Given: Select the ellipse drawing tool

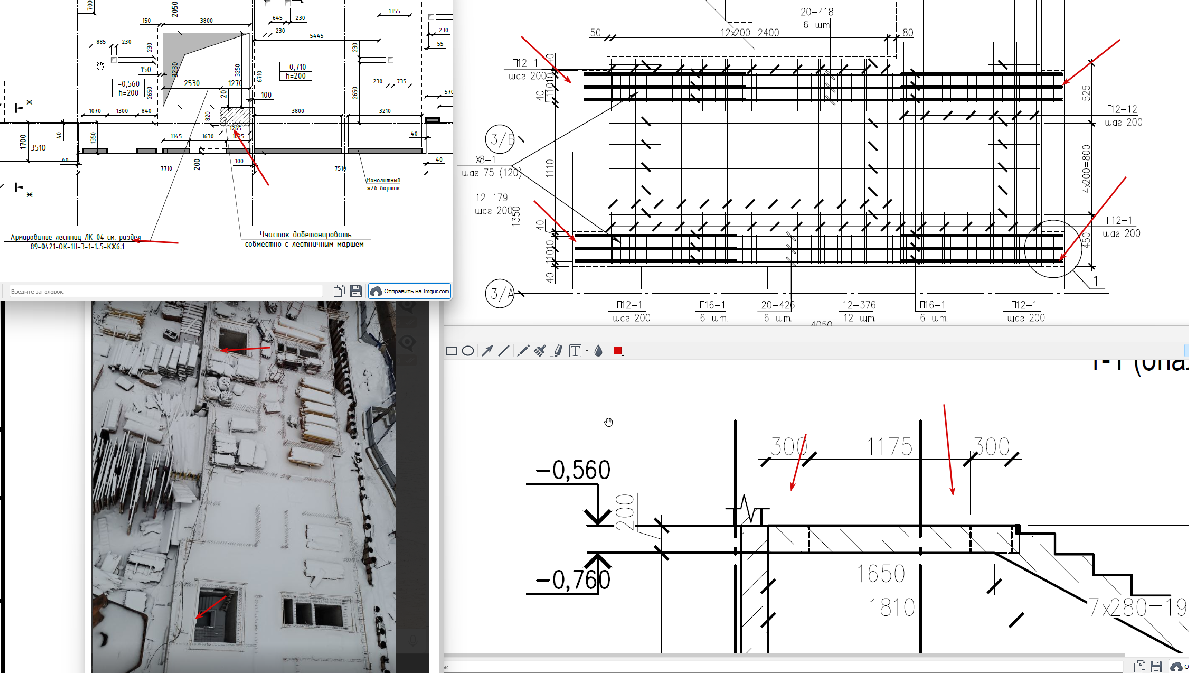Looking at the screenshot, I should pos(468,351).
